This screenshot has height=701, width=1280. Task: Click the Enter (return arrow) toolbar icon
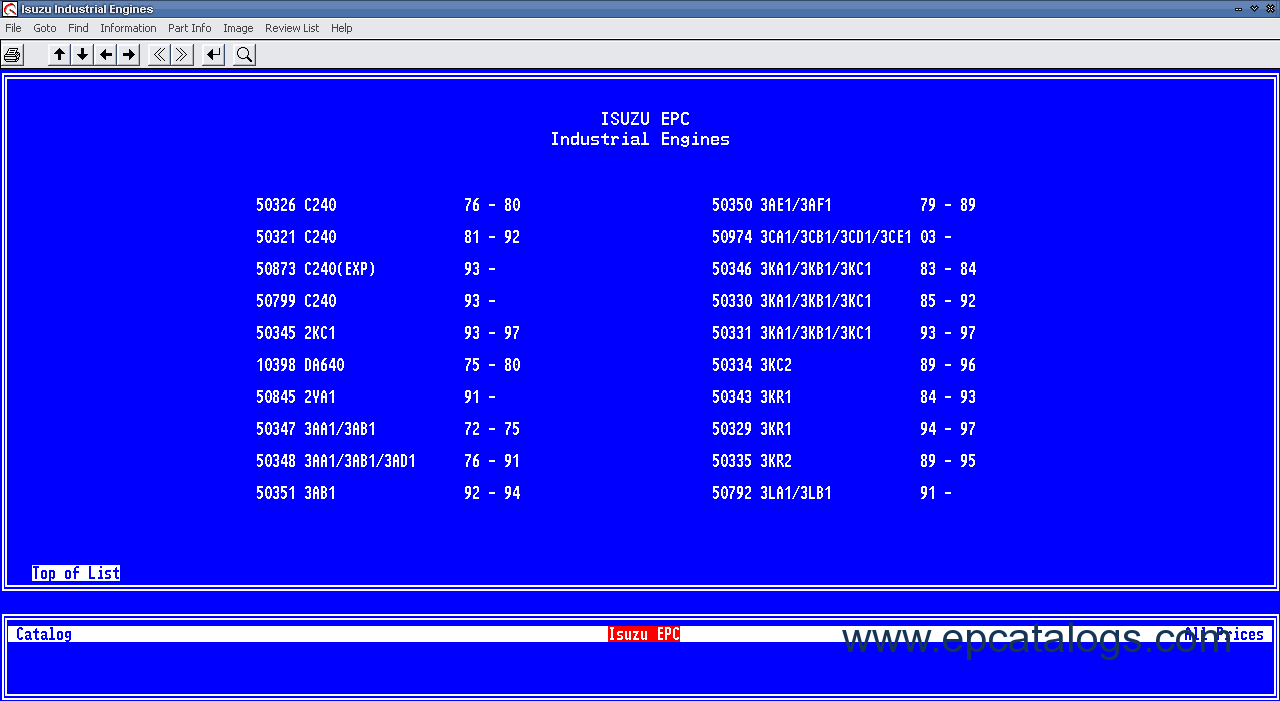click(x=213, y=55)
